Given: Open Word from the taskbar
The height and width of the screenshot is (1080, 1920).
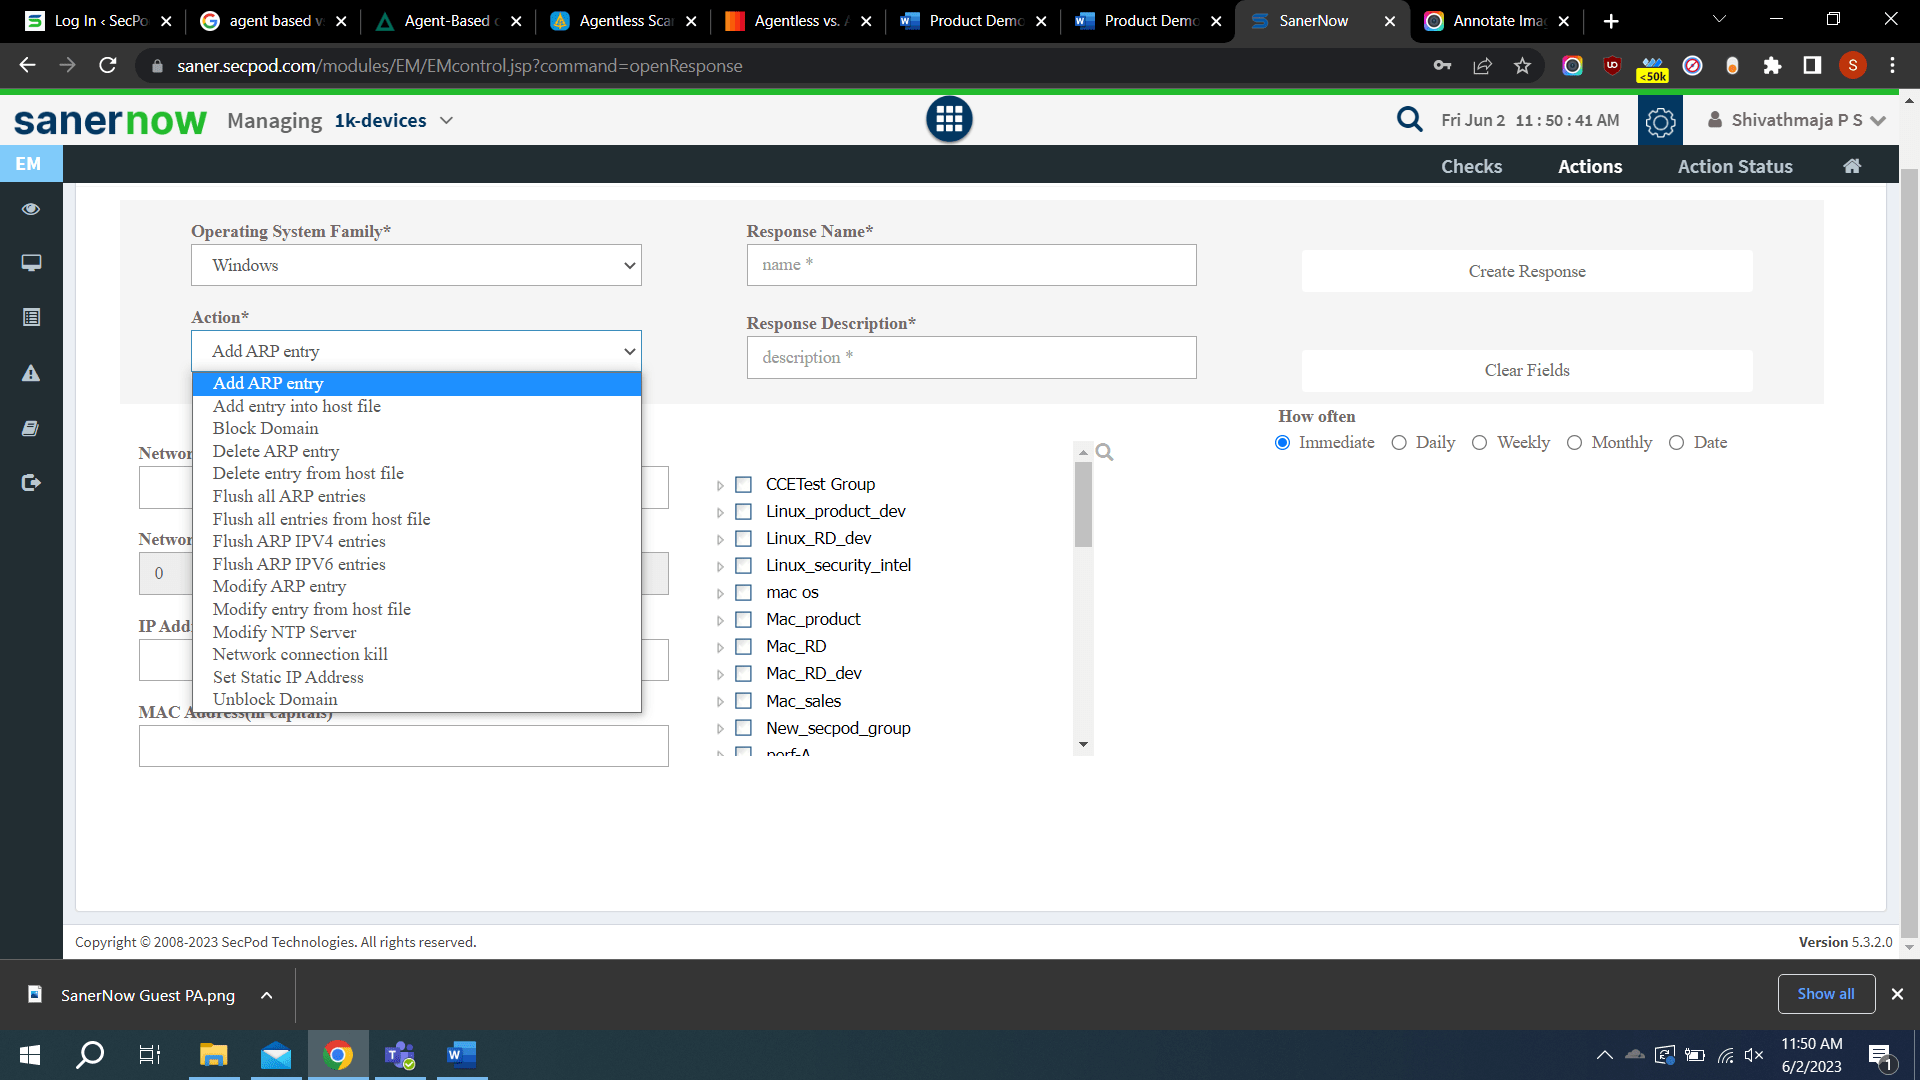Looking at the screenshot, I should (461, 1055).
